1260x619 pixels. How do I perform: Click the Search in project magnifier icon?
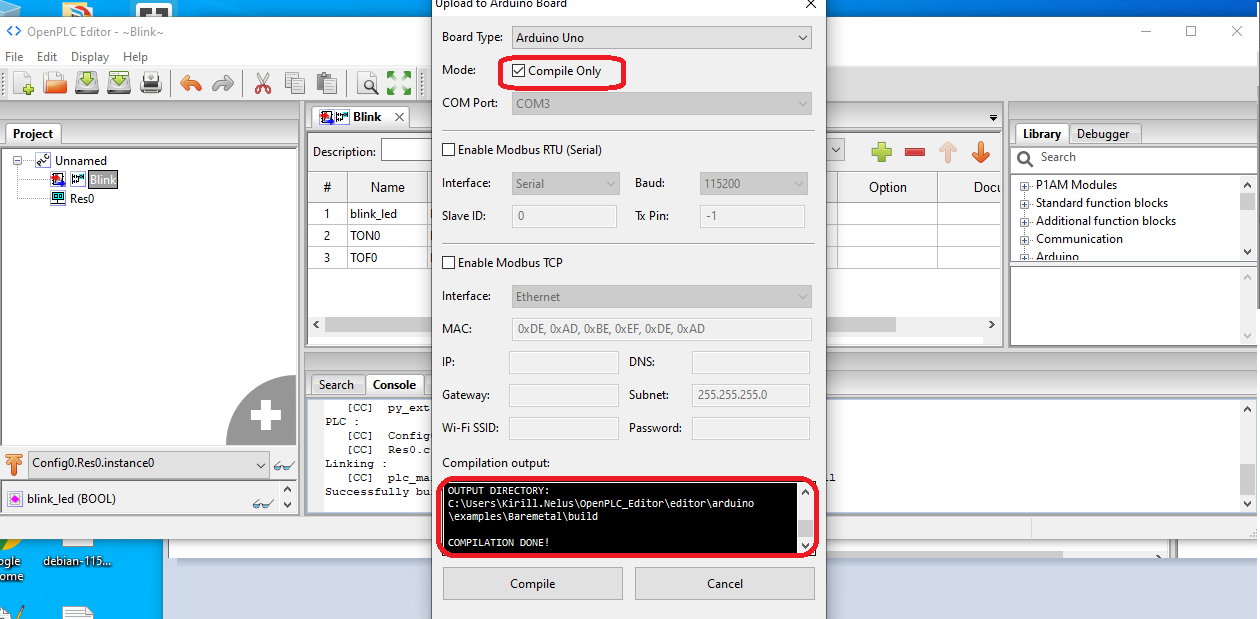pyautogui.click(x=367, y=83)
